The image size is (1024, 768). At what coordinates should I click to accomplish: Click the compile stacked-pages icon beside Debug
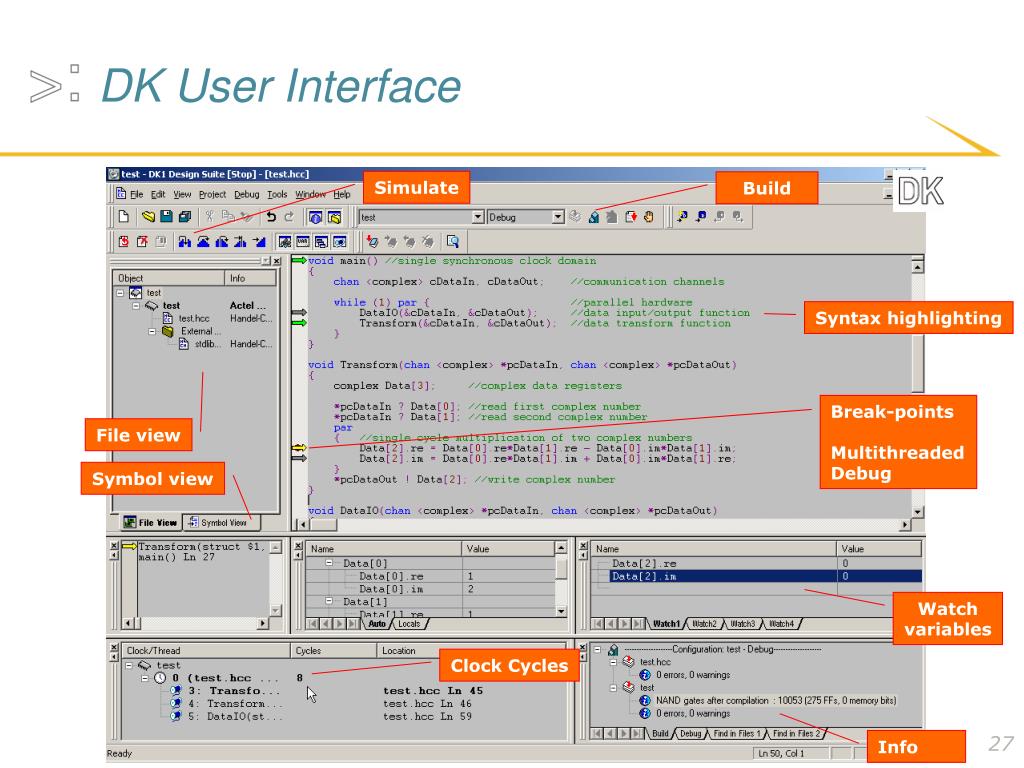coord(575,217)
